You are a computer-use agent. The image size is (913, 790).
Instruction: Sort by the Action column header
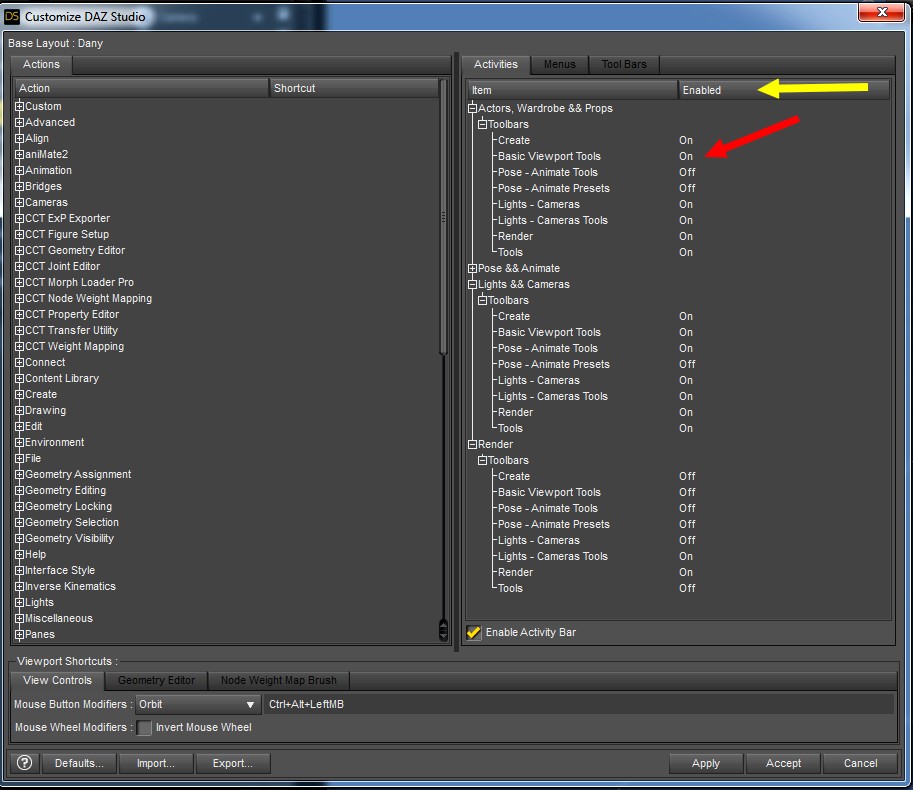point(141,88)
